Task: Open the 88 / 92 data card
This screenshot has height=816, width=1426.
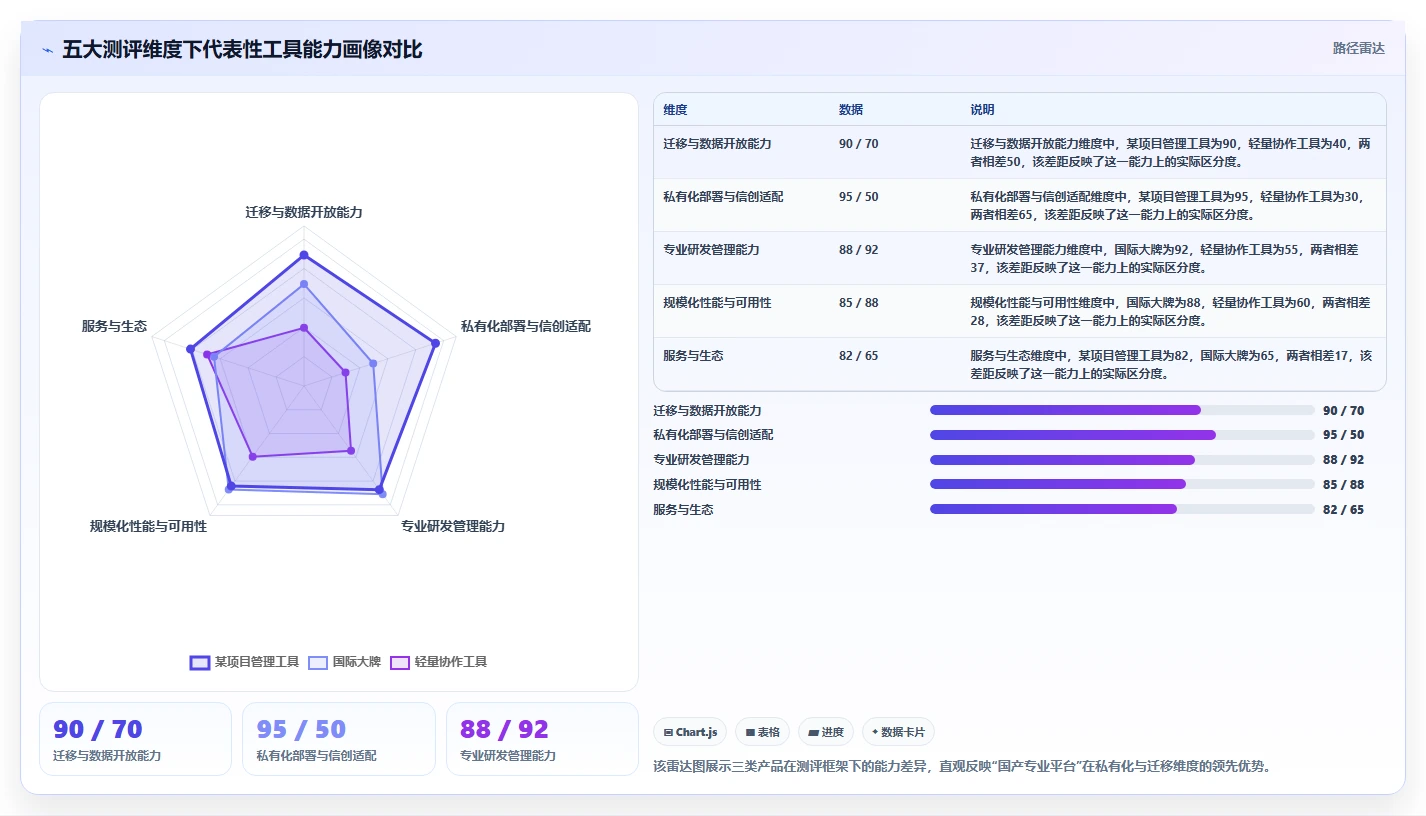Action: (x=542, y=739)
